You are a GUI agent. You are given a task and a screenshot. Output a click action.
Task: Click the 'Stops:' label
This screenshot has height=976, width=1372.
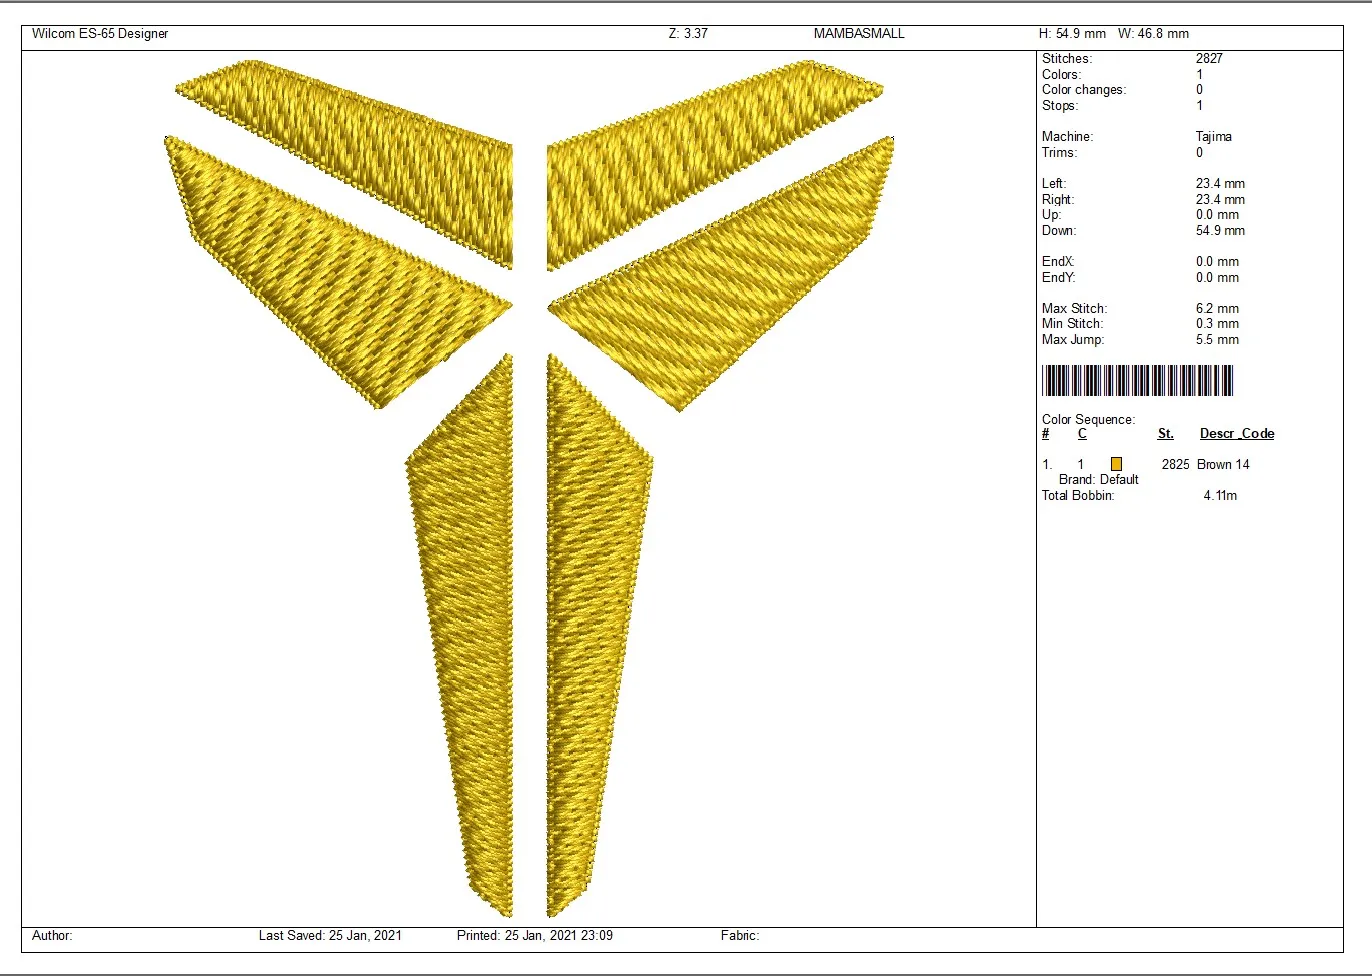pos(1059,105)
